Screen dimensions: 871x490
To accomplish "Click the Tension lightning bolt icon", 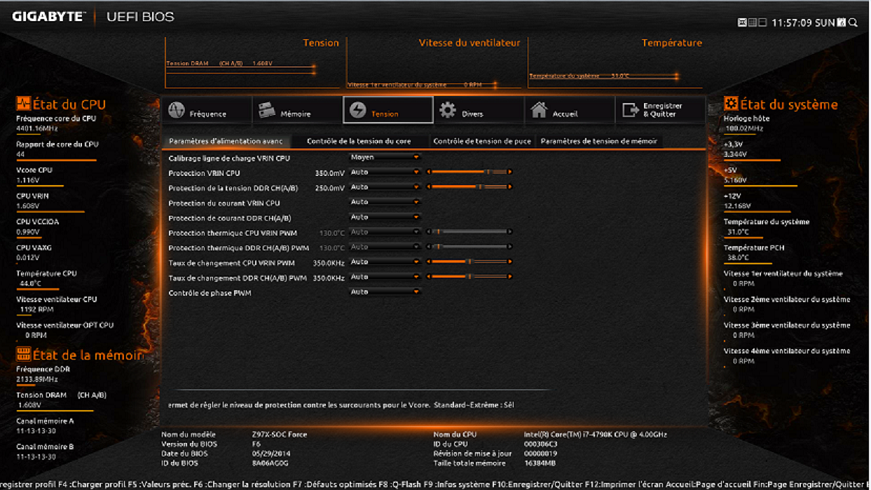I will pyautogui.click(x=358, y=110).
